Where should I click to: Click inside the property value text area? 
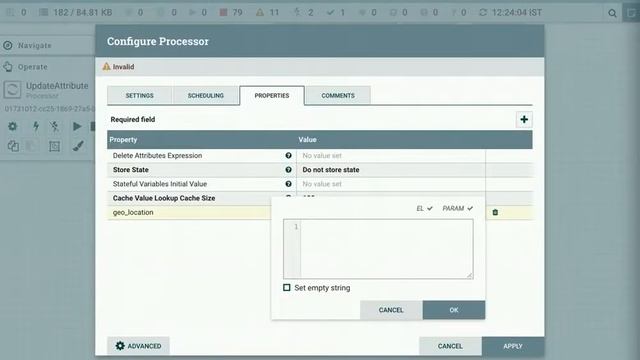[x=387, y=249]
